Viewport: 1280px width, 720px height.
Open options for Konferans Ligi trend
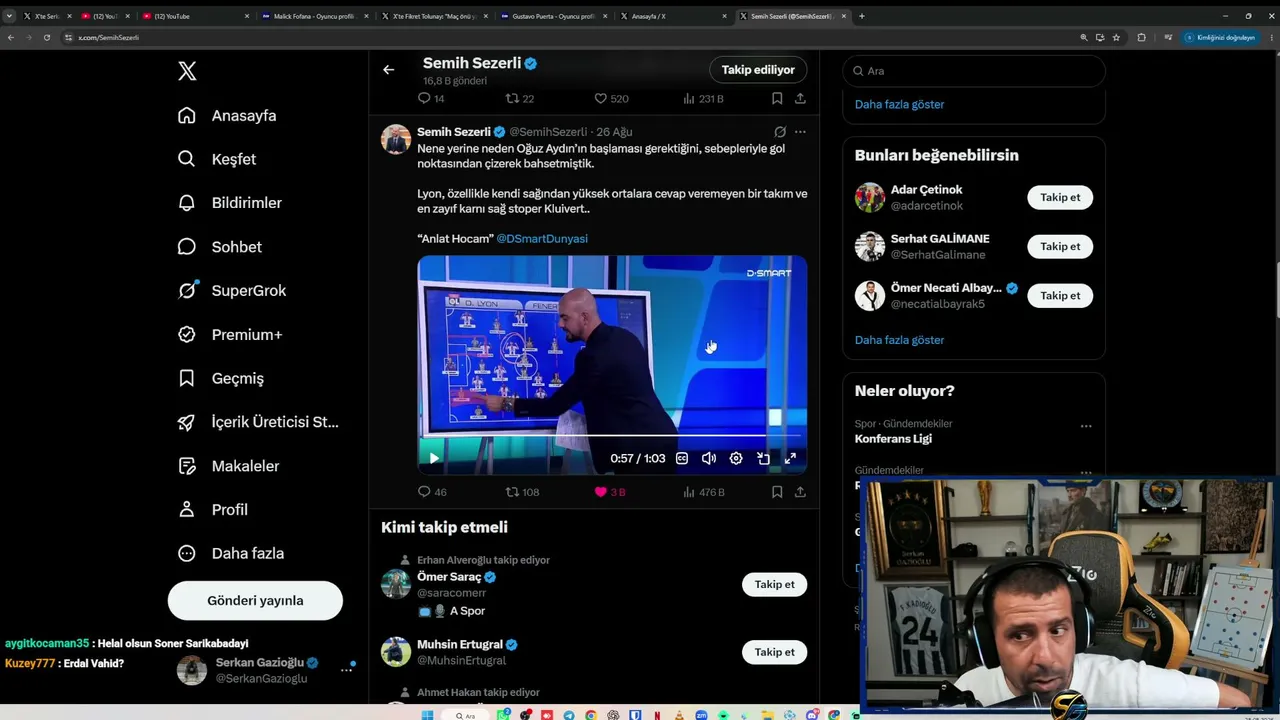tap(1086, 426)
